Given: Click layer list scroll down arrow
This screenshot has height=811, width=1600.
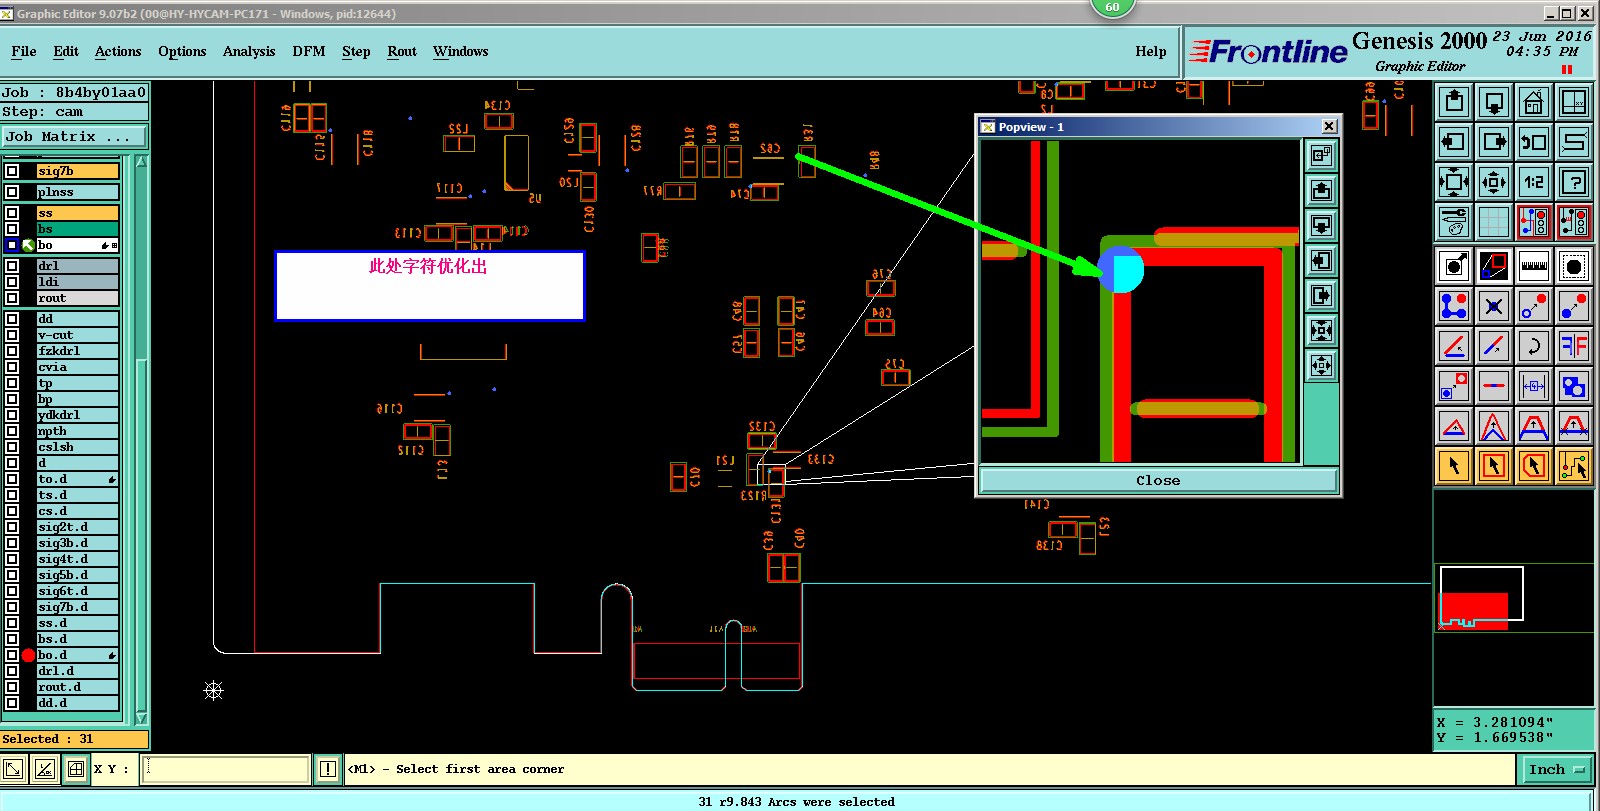Looking at the screenshot, I should pos(141,718).
